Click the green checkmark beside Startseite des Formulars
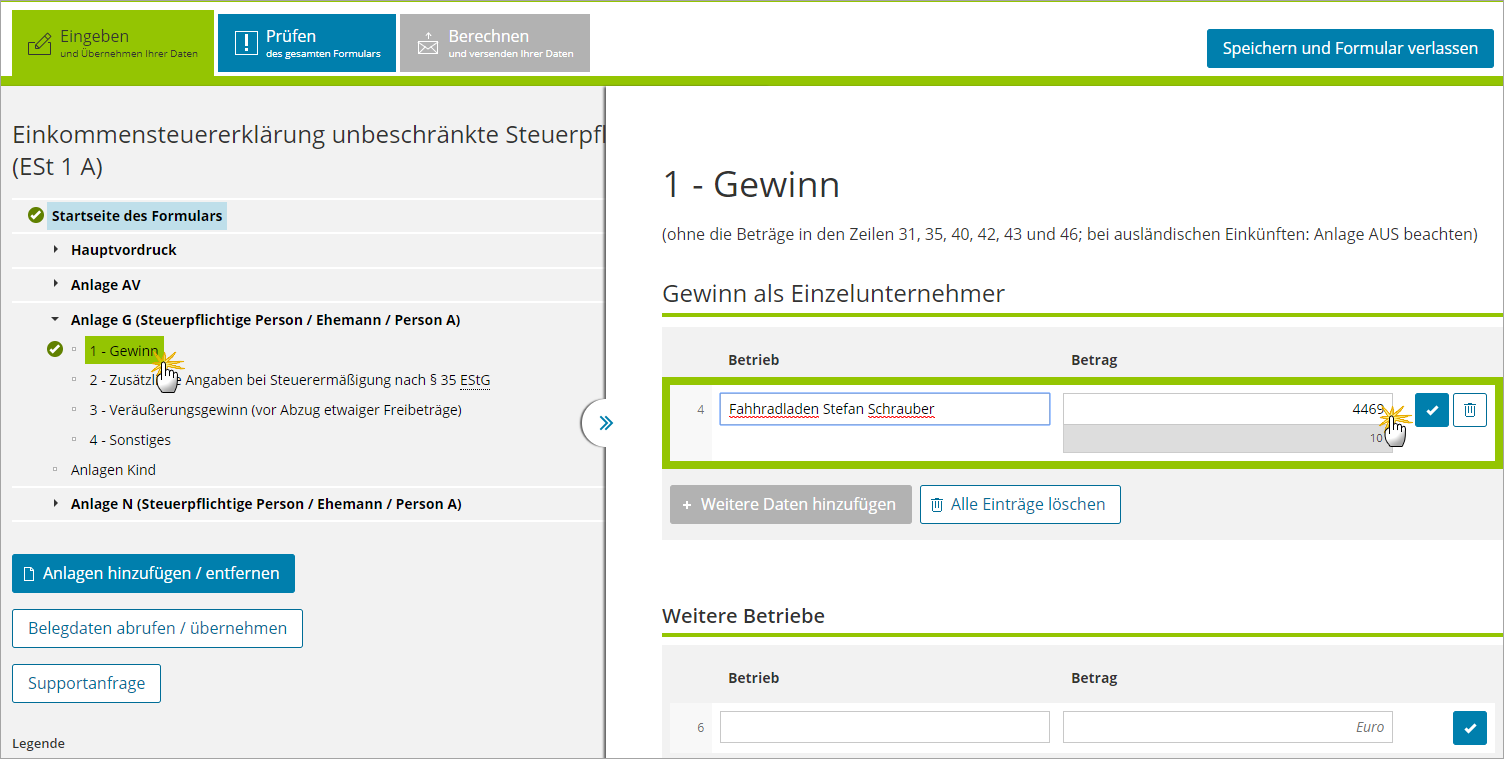This screenshot has width=1504, height=759. point(36,215)
